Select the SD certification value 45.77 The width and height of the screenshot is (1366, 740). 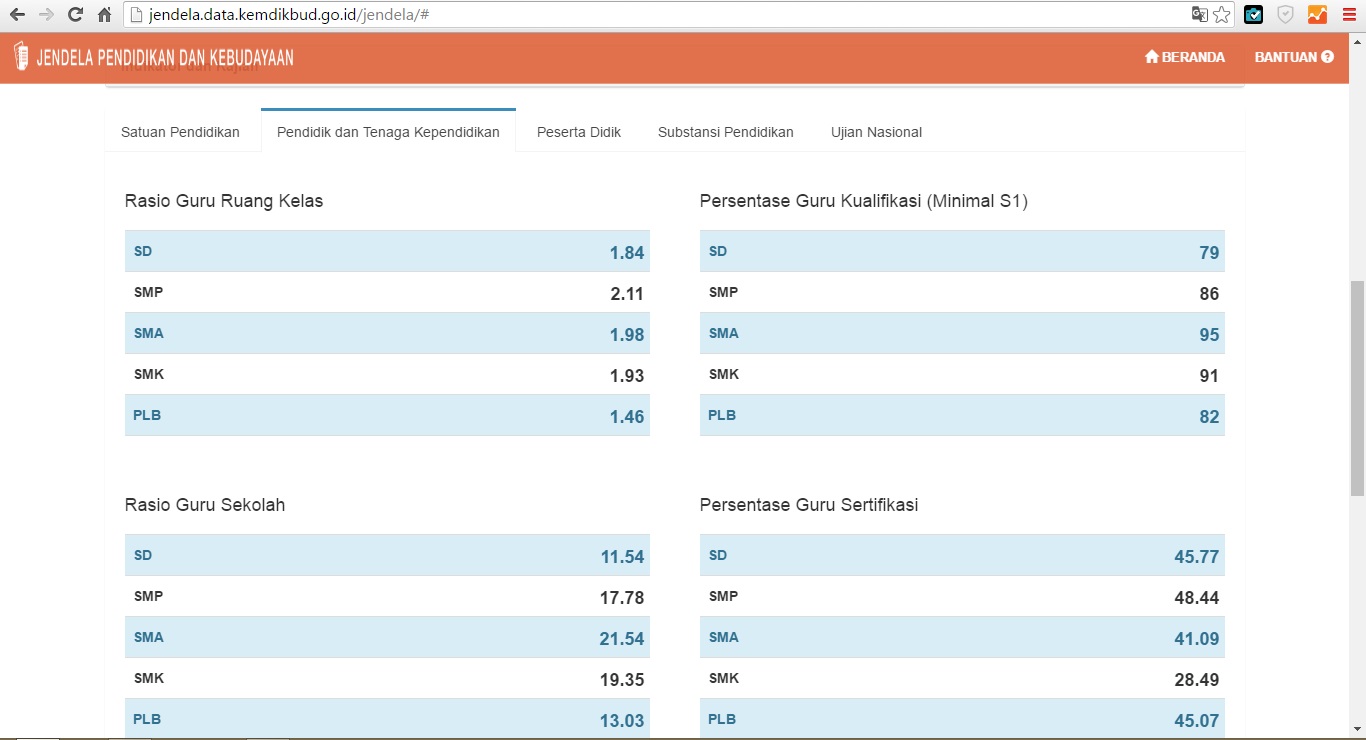pyautogui.click(x=1197, y=557)
